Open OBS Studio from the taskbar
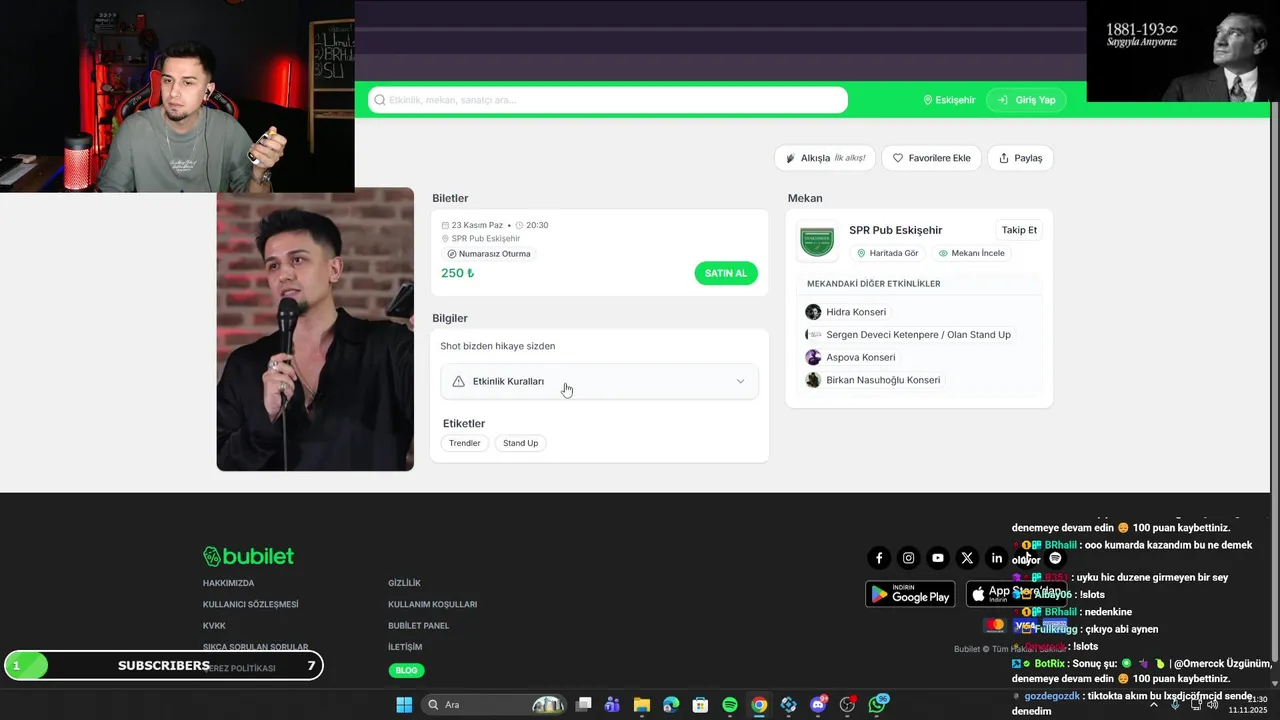Screen dimensions: 1280x720 [x=848, y=705]
